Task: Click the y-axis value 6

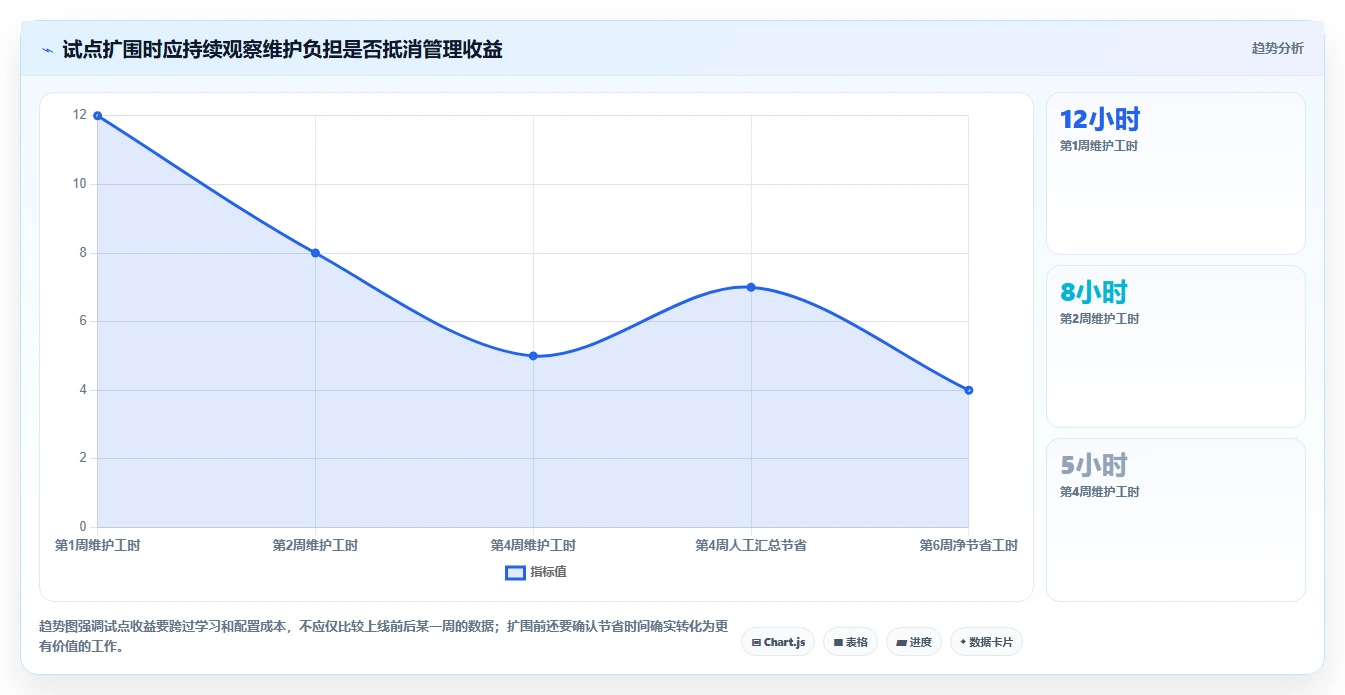Action: [84, 321]
